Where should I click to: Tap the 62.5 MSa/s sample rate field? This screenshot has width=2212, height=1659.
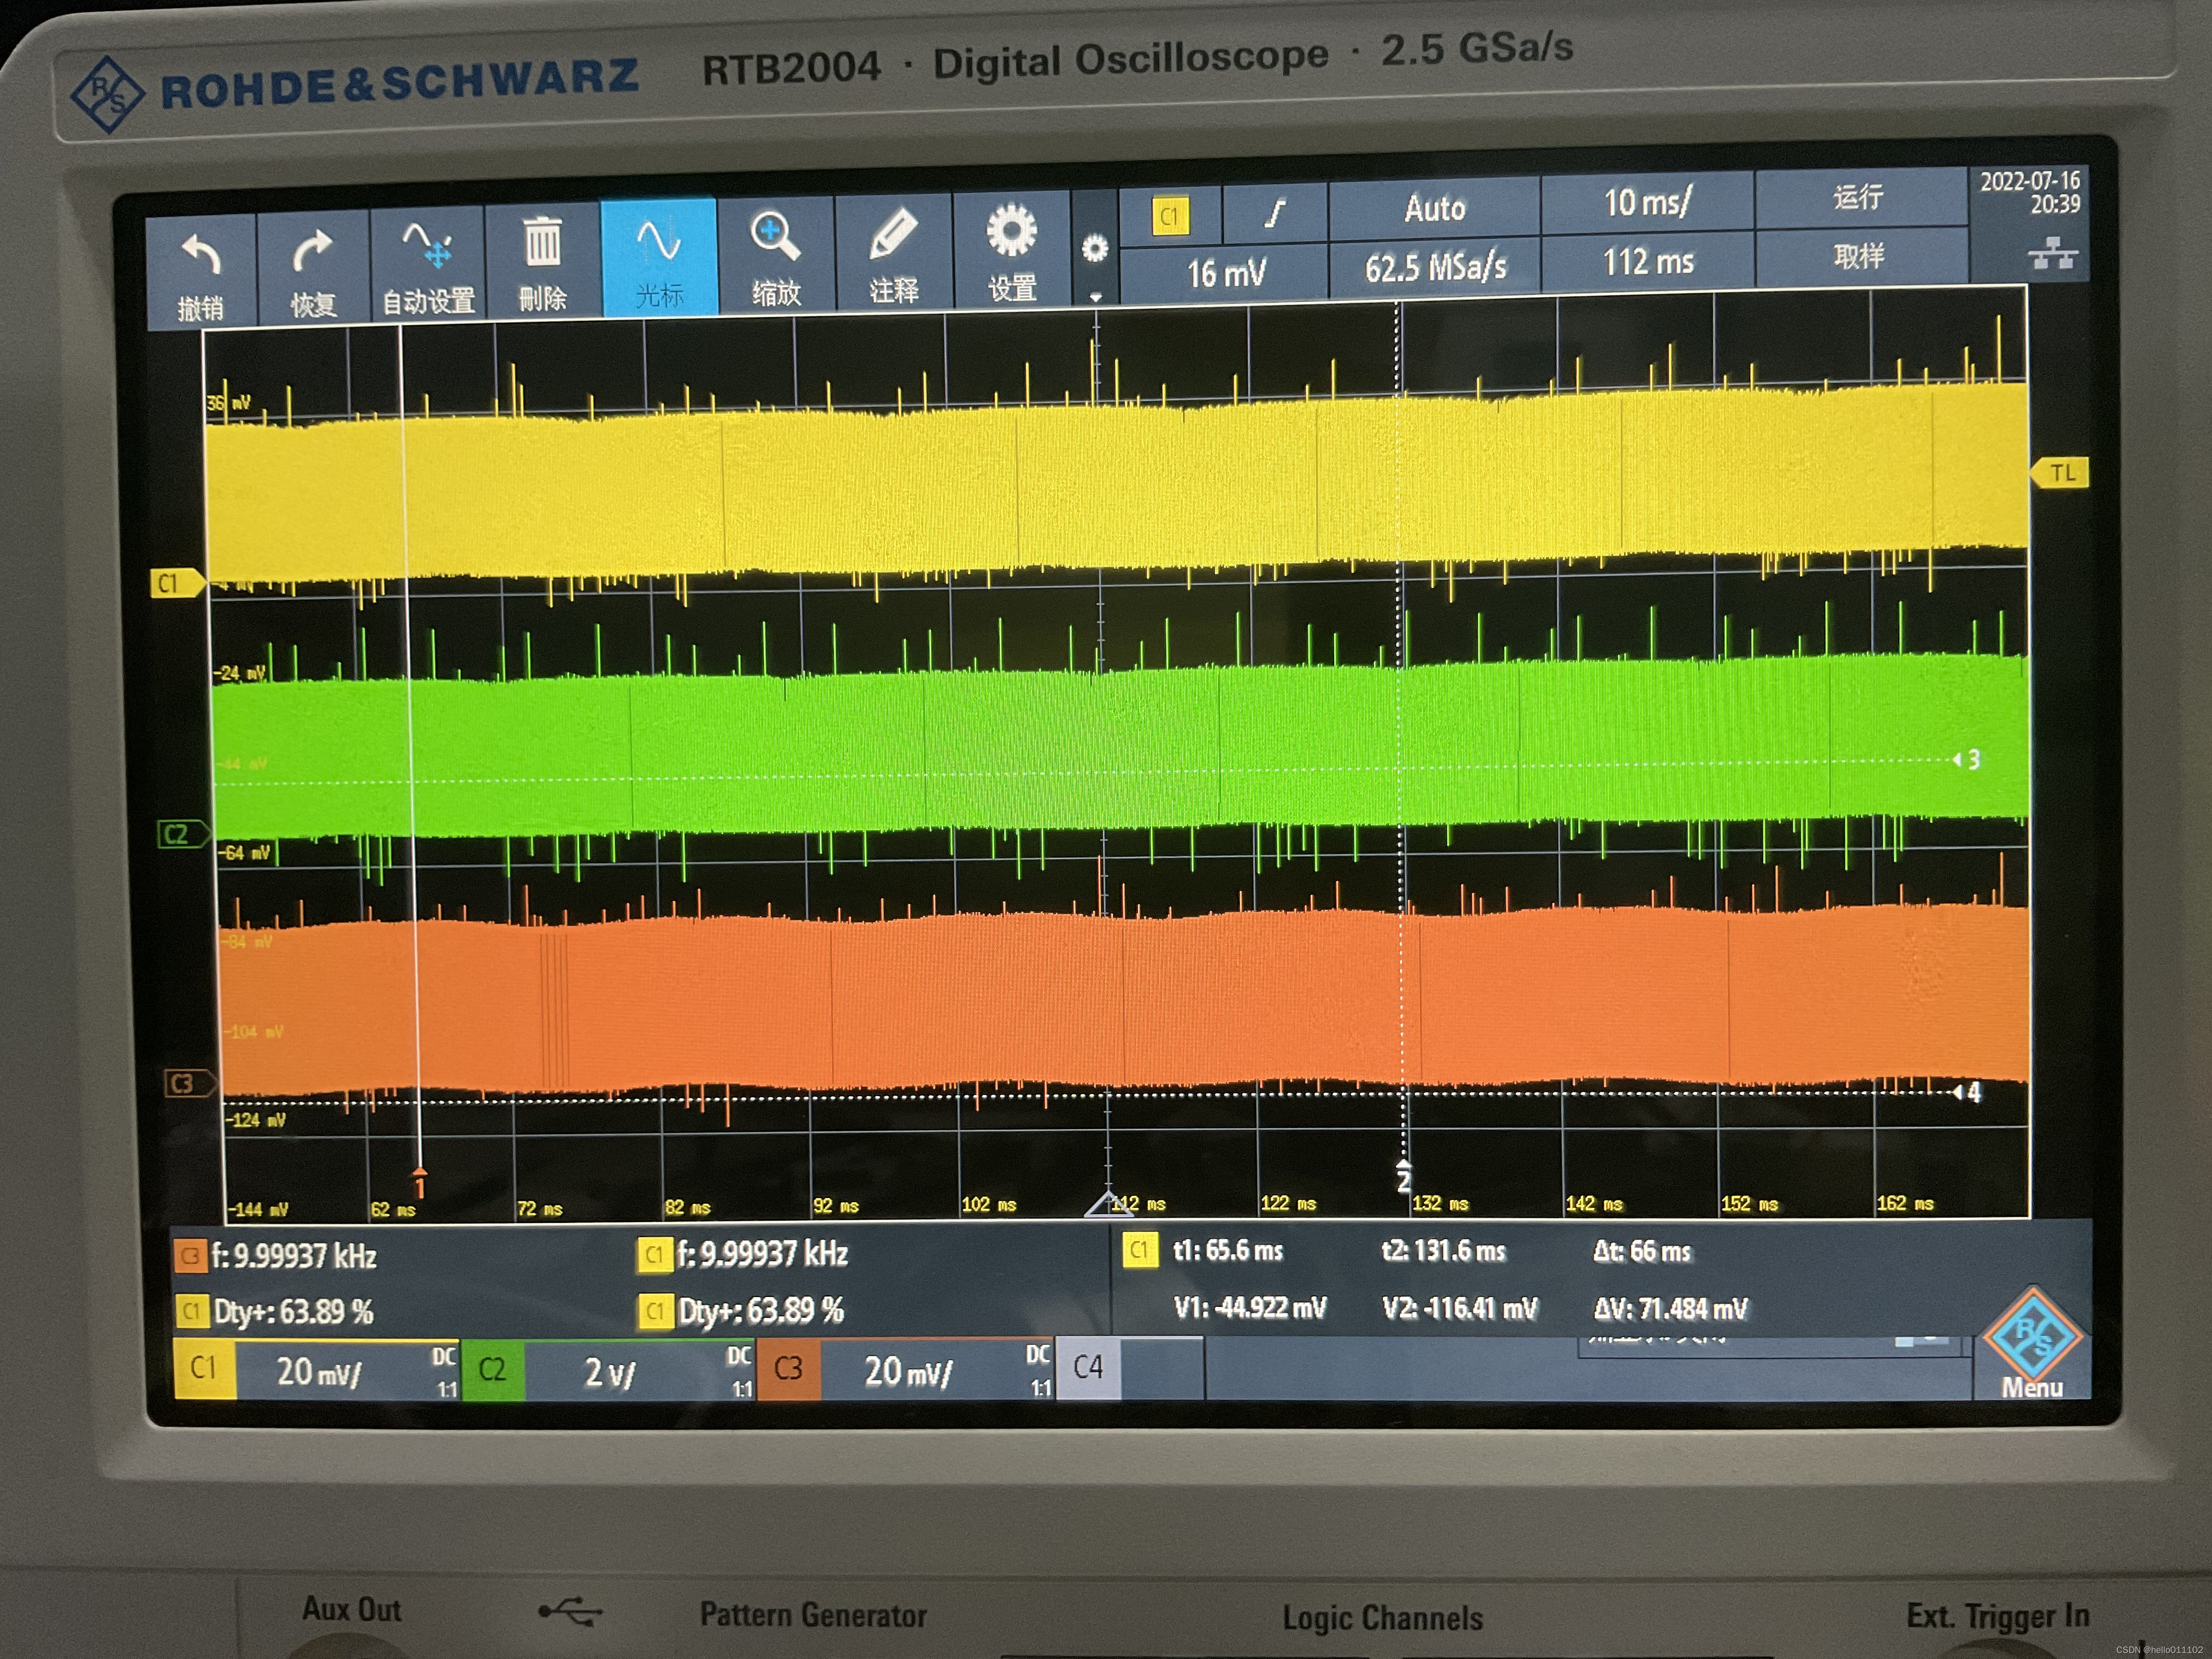pyautogui.click(x=1434, y=267)
